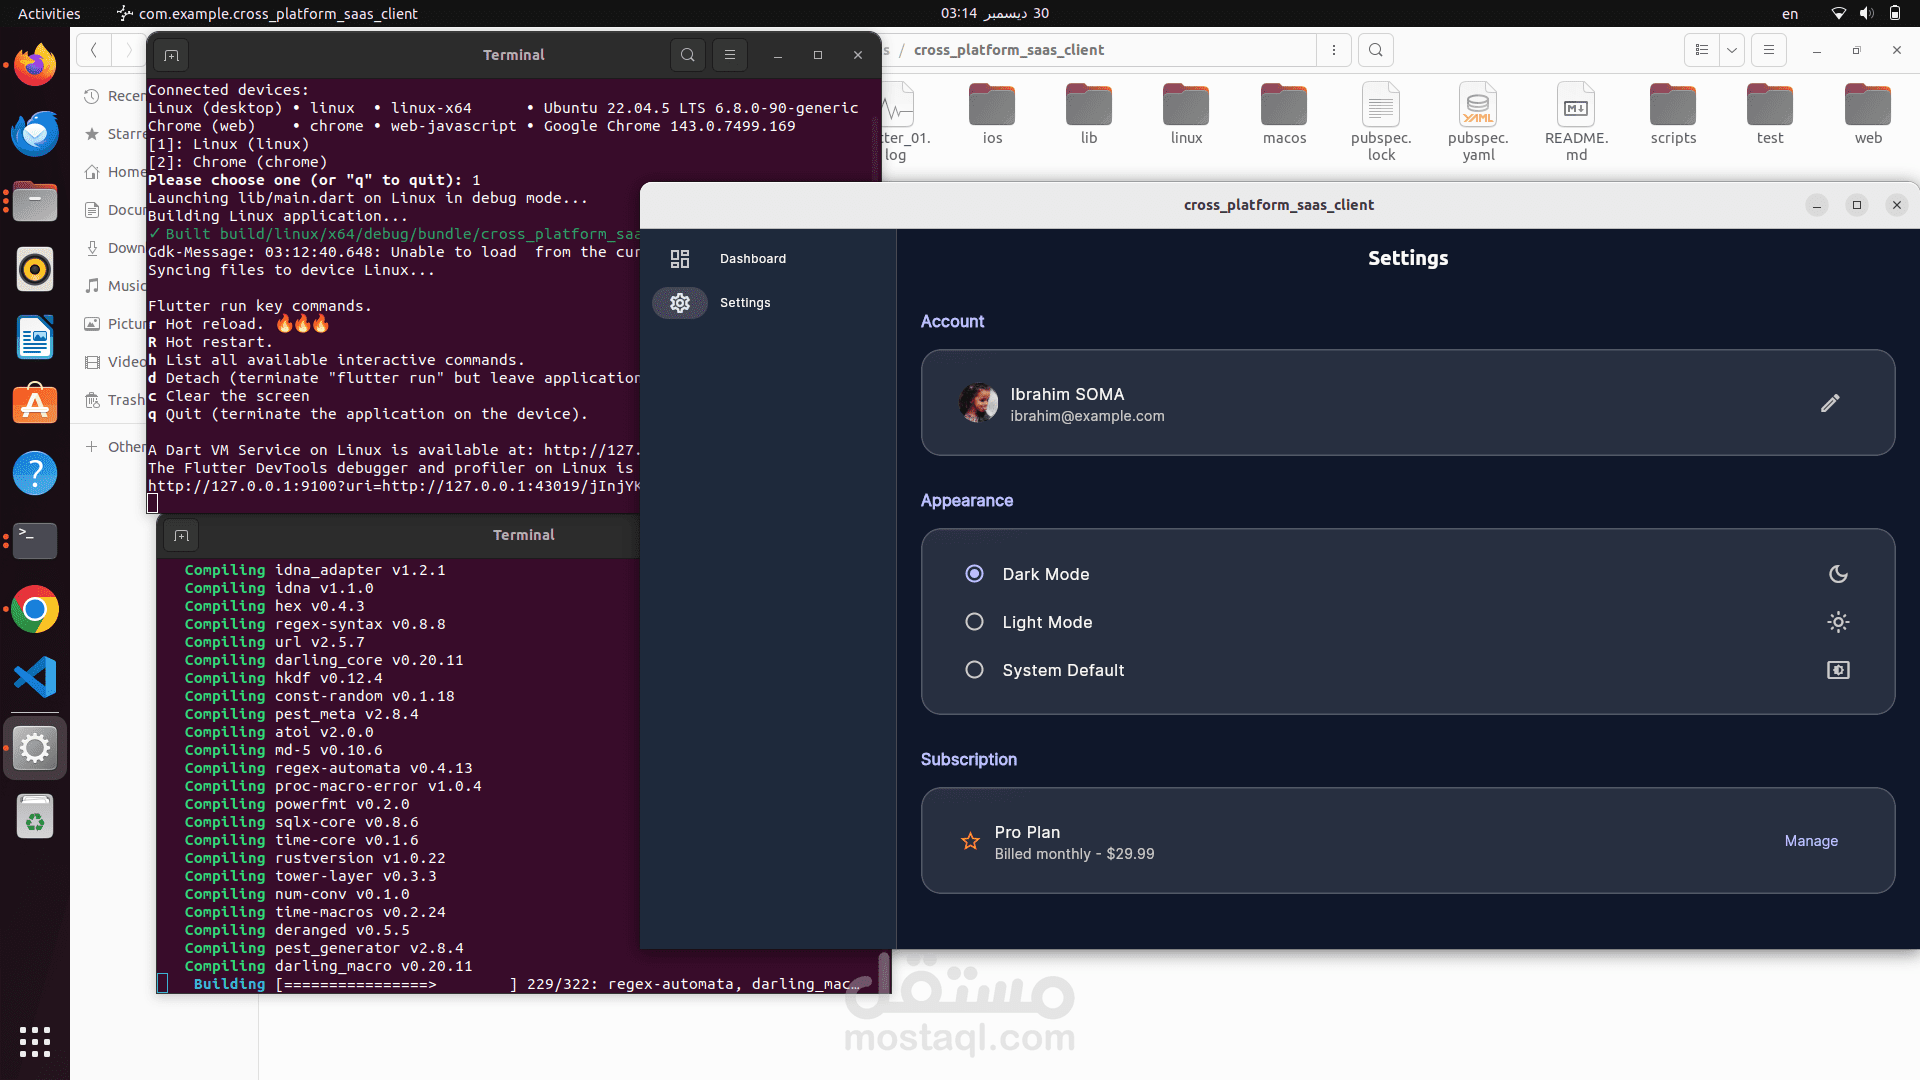Open the Dashboard page from the sidebar
The height and width of the screenshot is (1080, 1920).
[752, 259]
